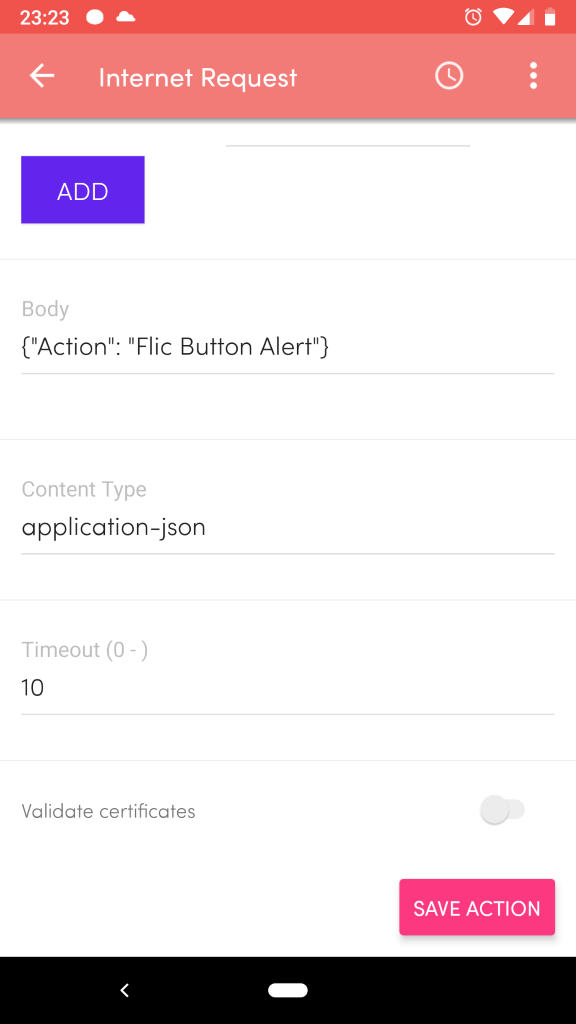Click the SAVE ACTION button

(x=477, y=907)
